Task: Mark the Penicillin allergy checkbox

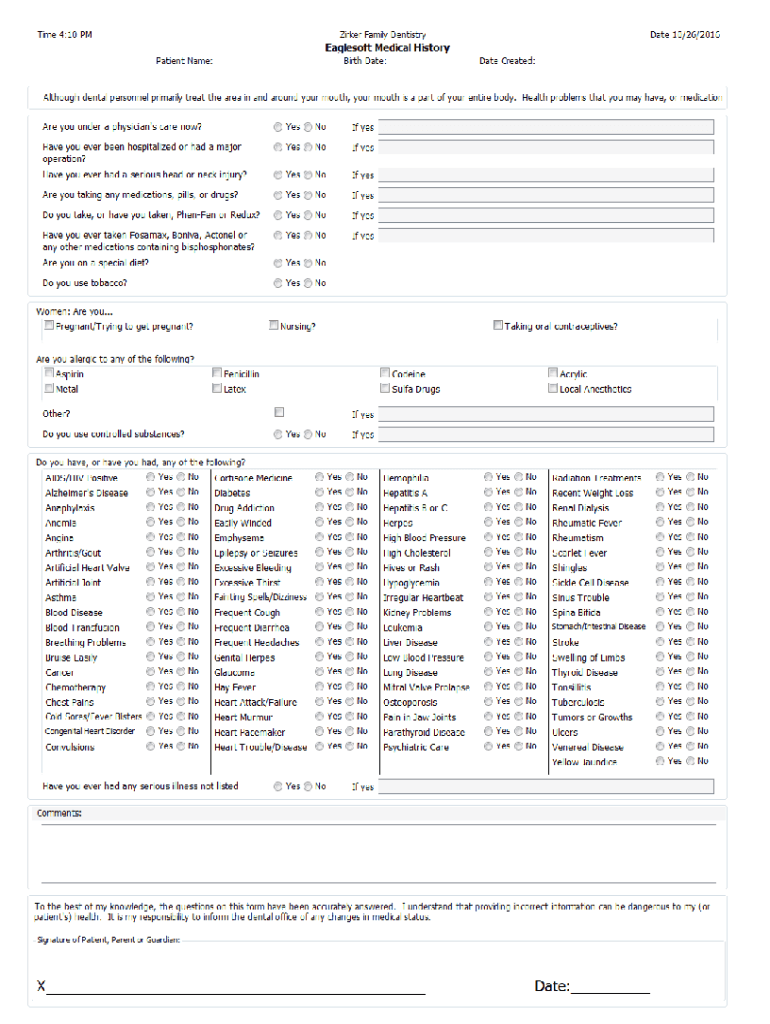Action: (217, 373)
